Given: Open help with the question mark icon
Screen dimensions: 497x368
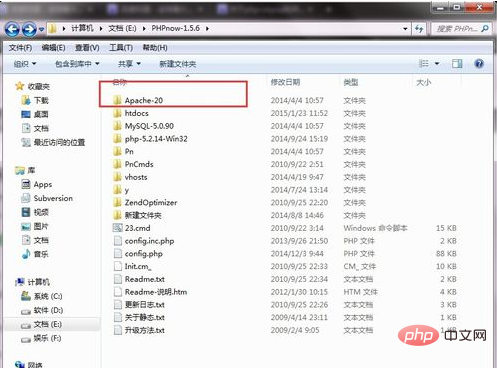Looking at the screenshot, I should (x=479, y=63).
